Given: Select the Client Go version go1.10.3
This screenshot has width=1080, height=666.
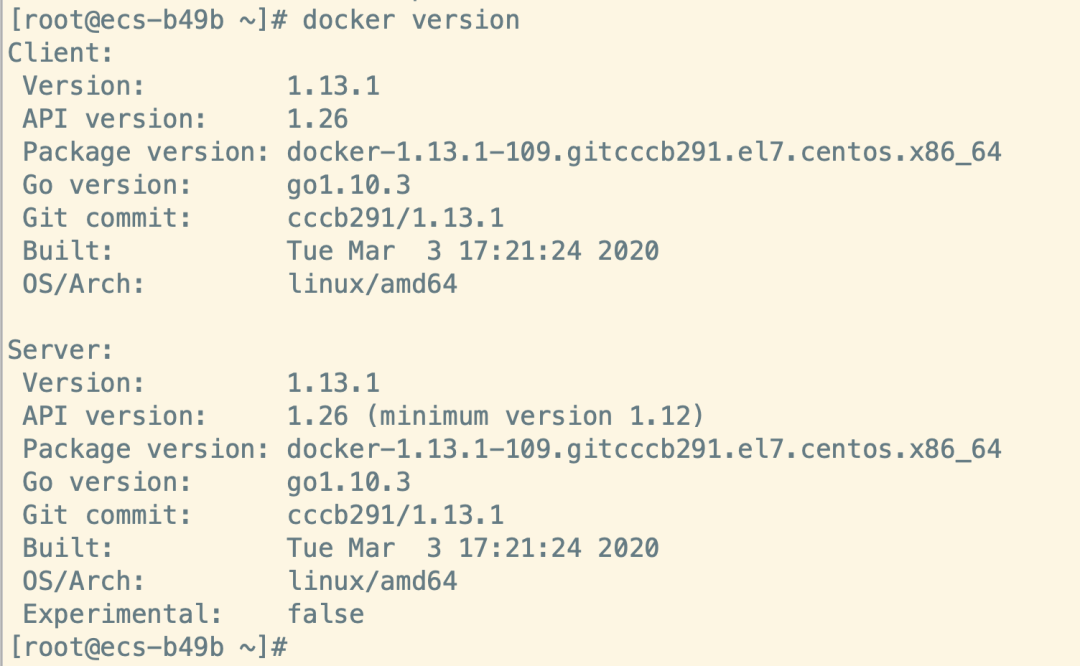Looking at the screenshot, I should [x=348, y=185].
